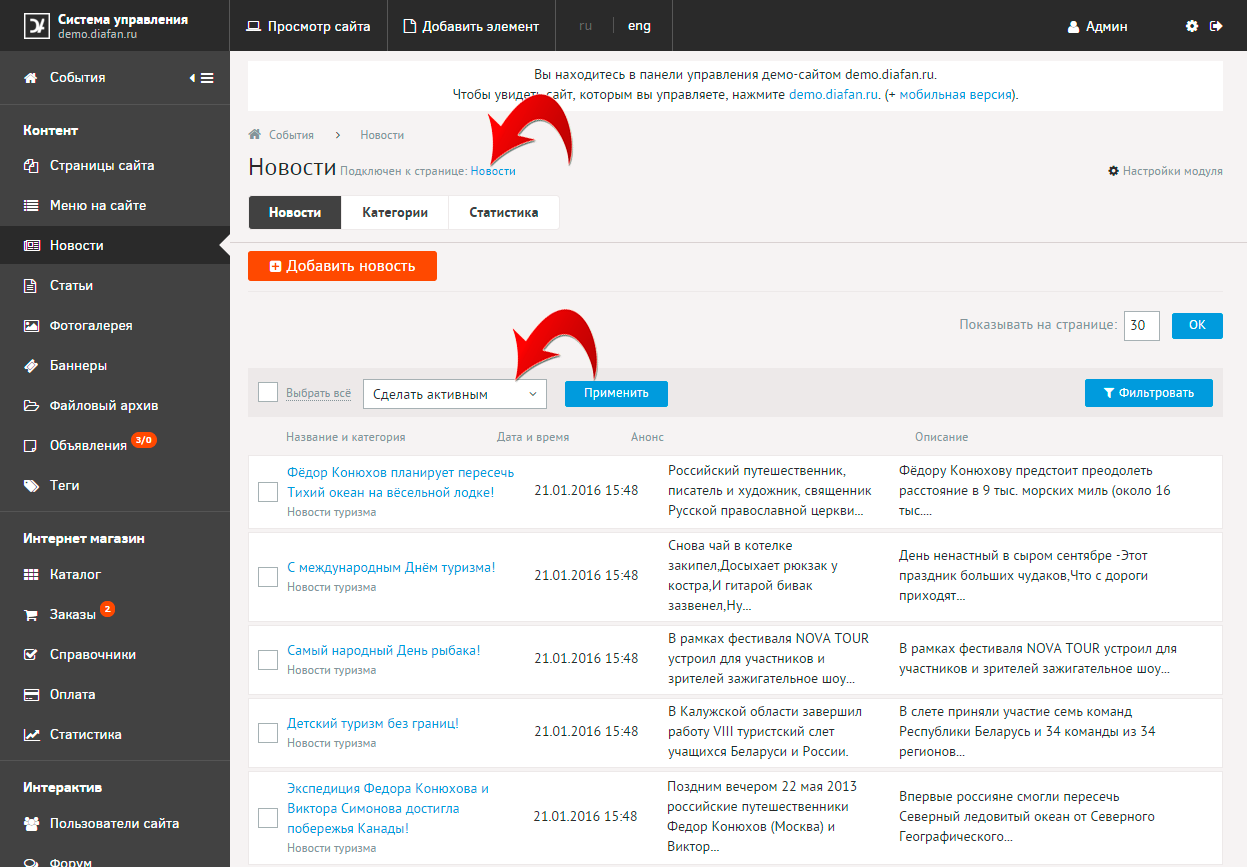Follow the demo.diafan.ru link in the notice
The height and width of the screenshot is (867, 1247).
834,95
